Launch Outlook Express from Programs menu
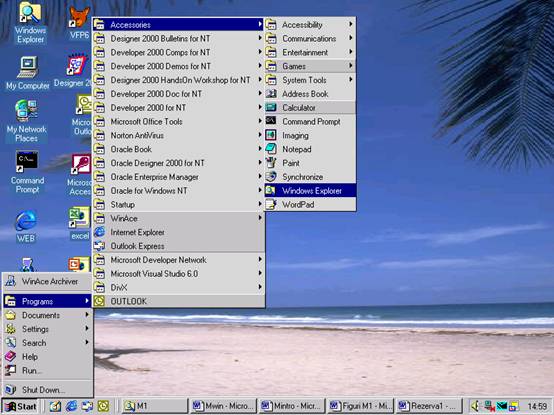This screenshot has height=415, width=554. point(178,246)
